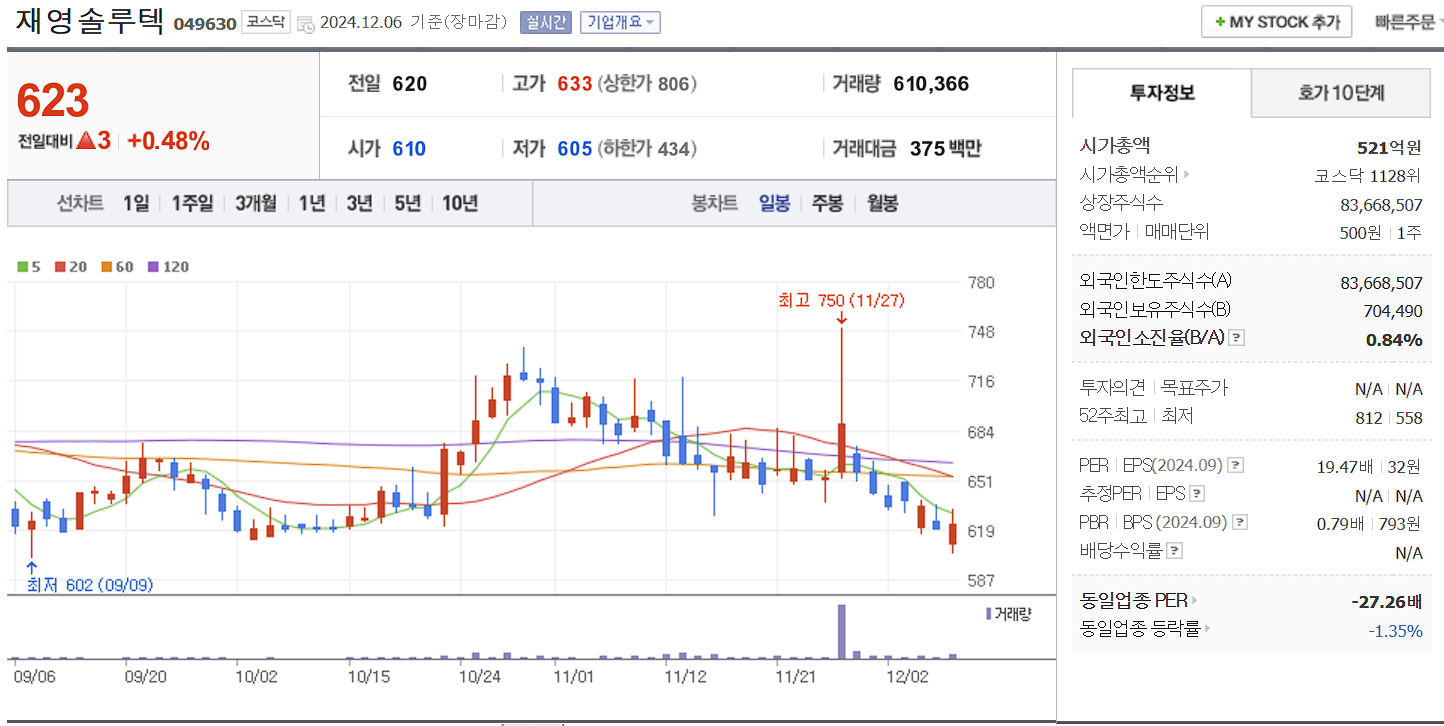Click the 배당수익률 help question icon

coord(1175,550)
